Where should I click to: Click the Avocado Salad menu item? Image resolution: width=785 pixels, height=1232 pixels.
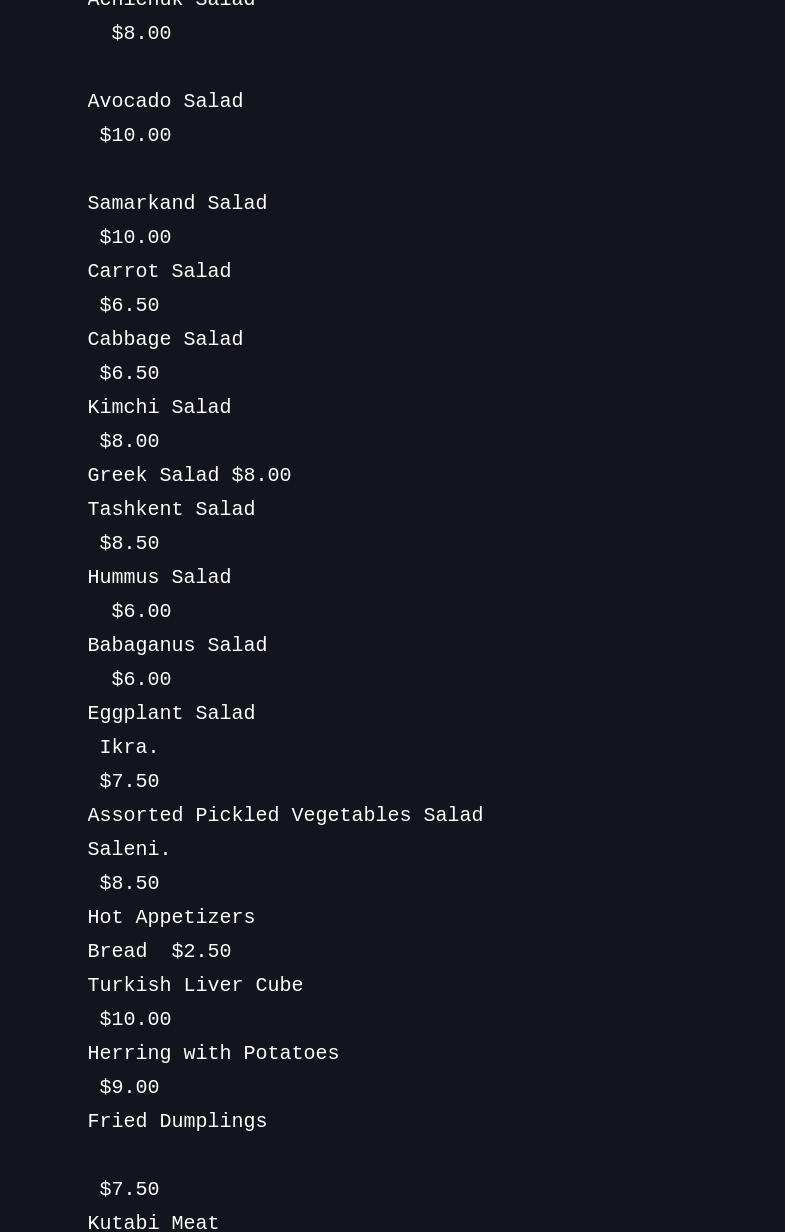[x=165, y=101]
